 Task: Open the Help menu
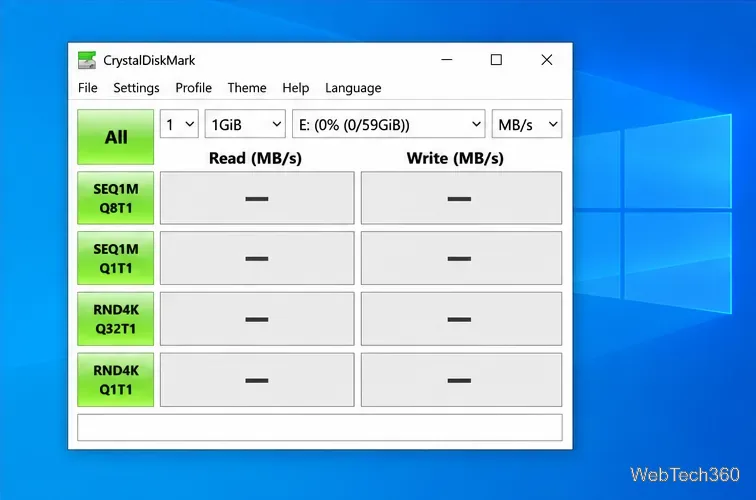(x=296, y=88)
